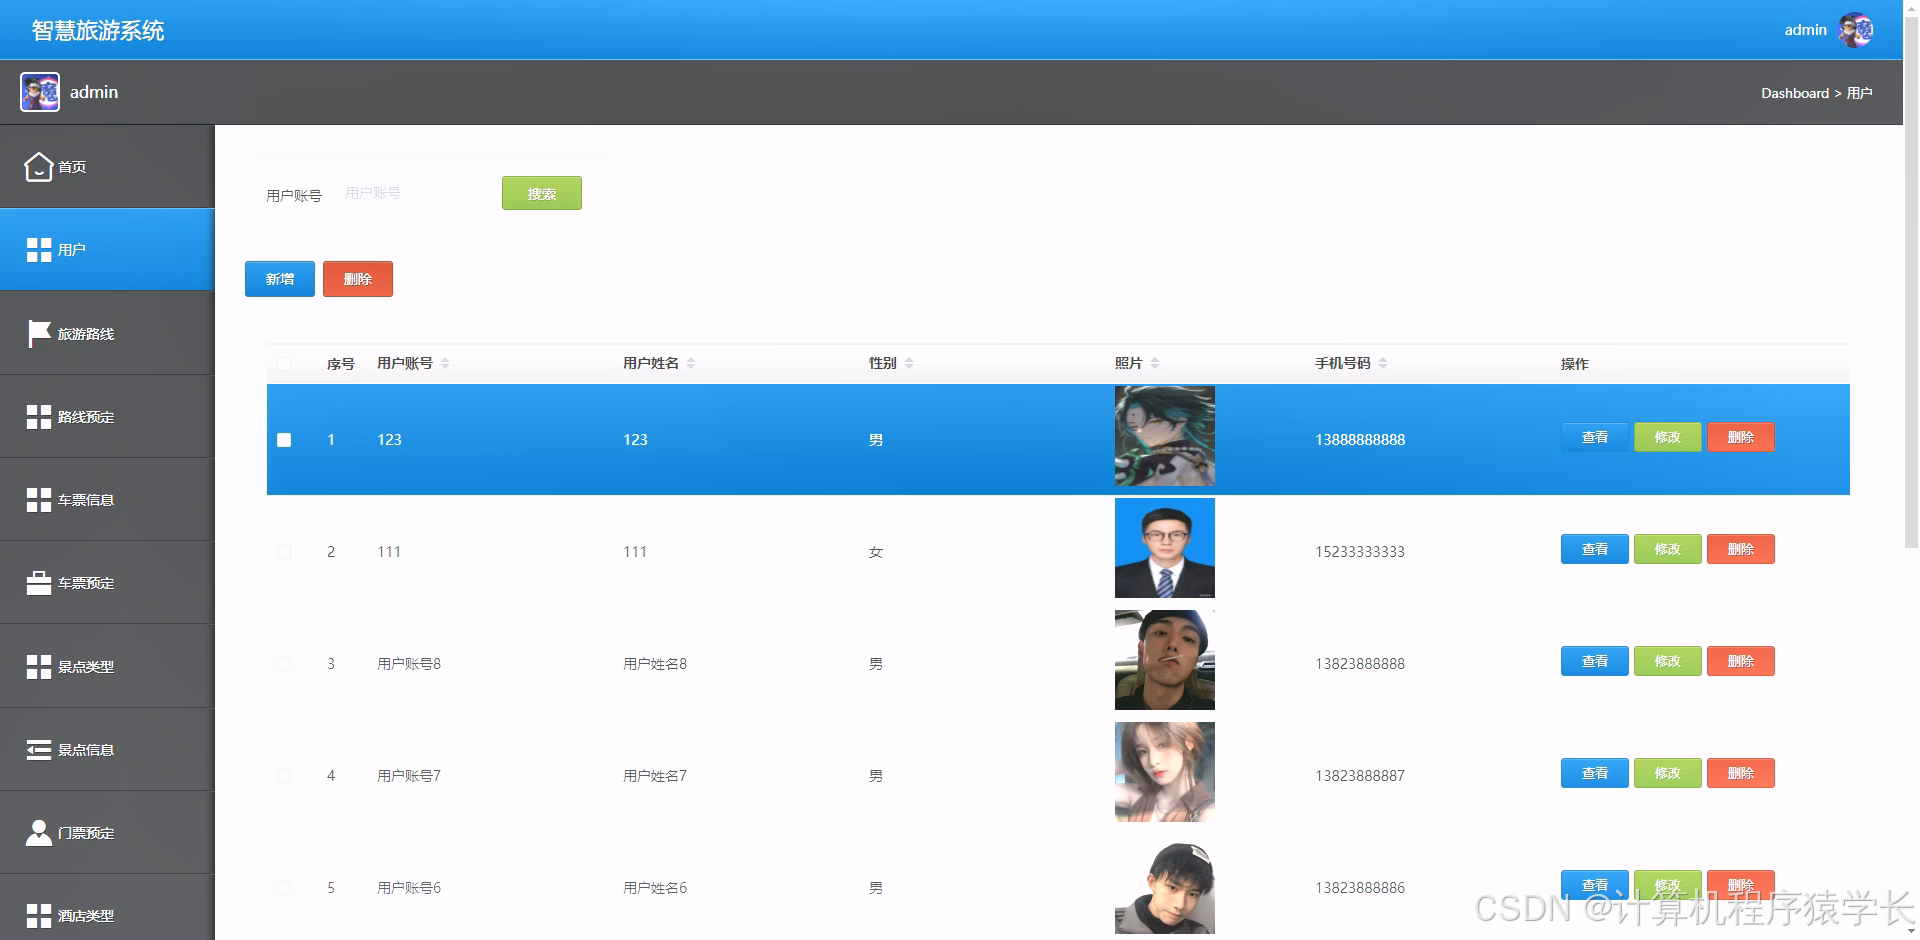Open 路线预定 menu item

click(x=107, y=417)
